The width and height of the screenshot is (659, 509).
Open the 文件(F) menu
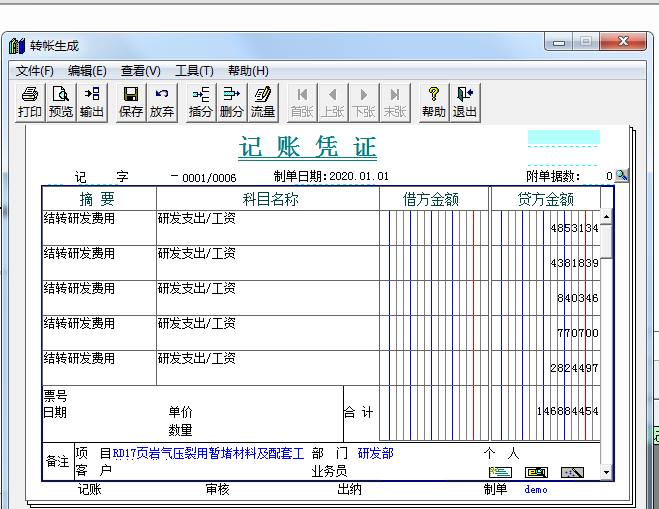point(35,71)
